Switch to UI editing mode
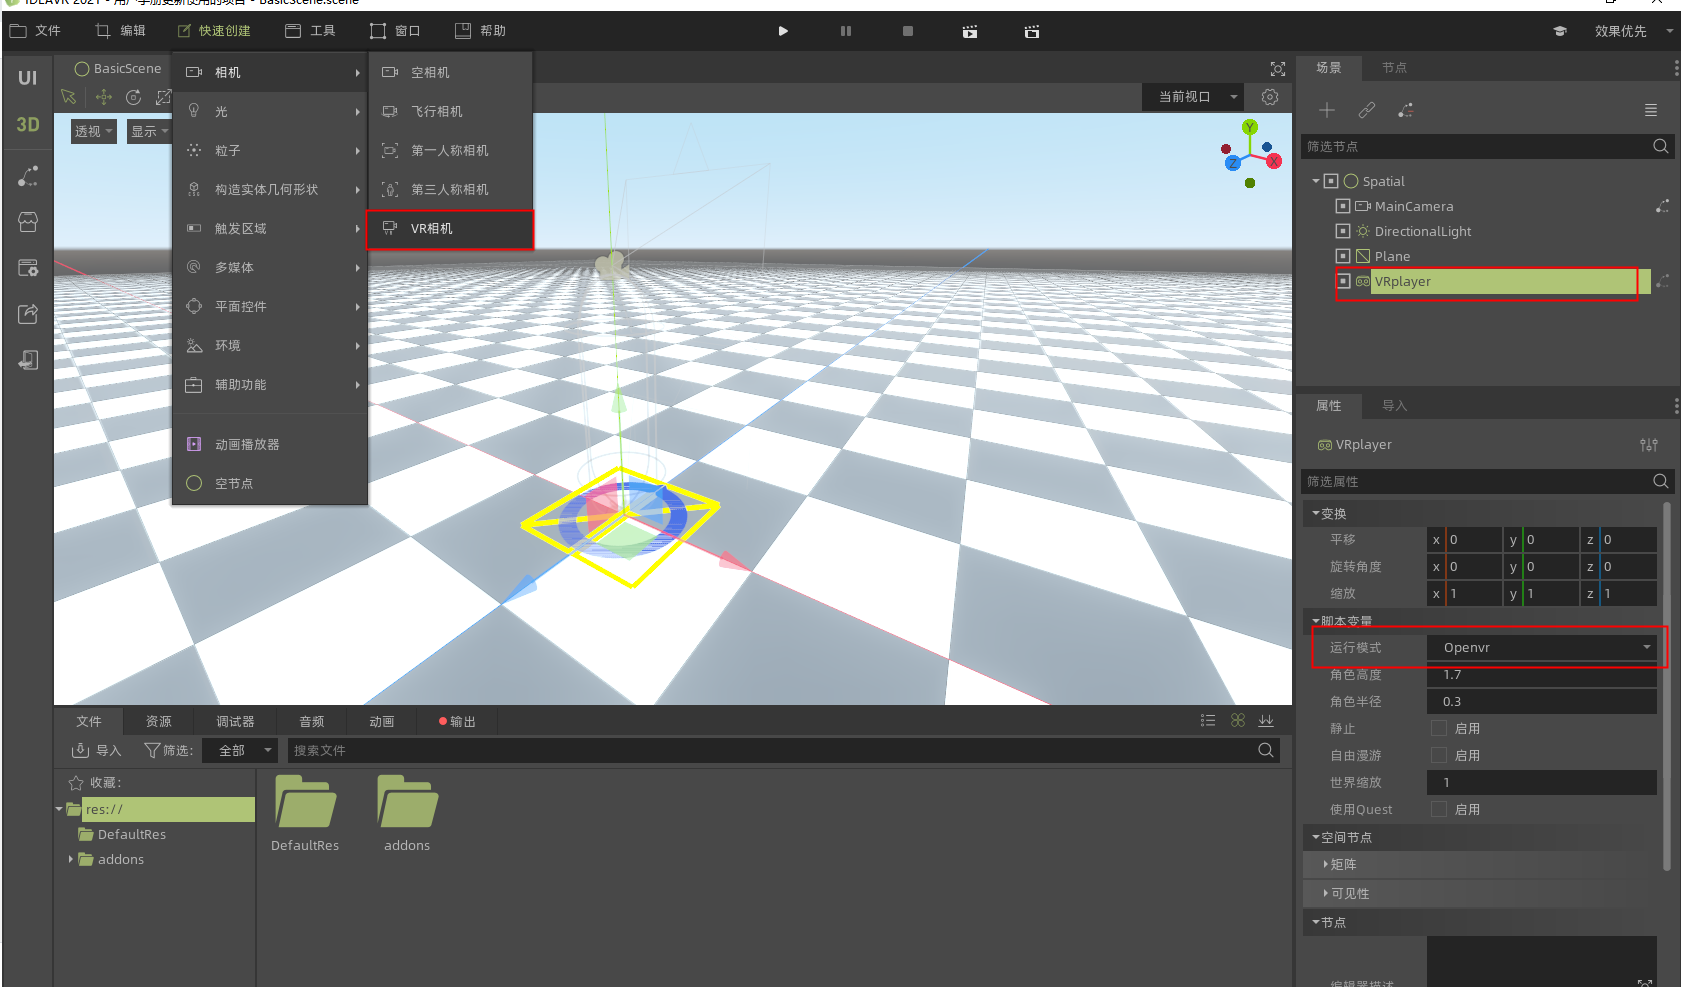Image resolution: width=1681 pixels, height=987 pixels. point(27,78)
